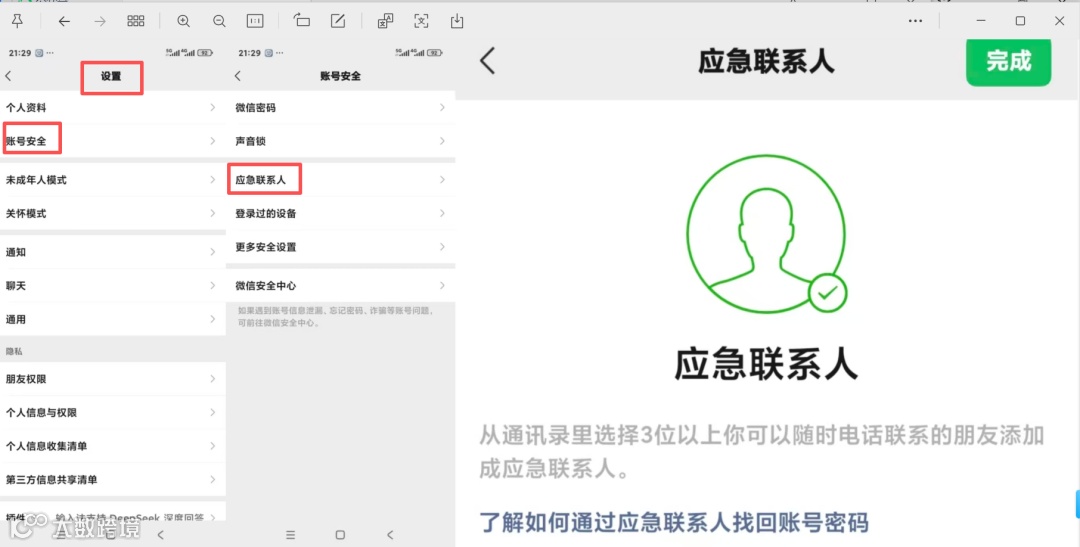Click the 设置 screen title

pyautogui.click(x=111, y=76)
